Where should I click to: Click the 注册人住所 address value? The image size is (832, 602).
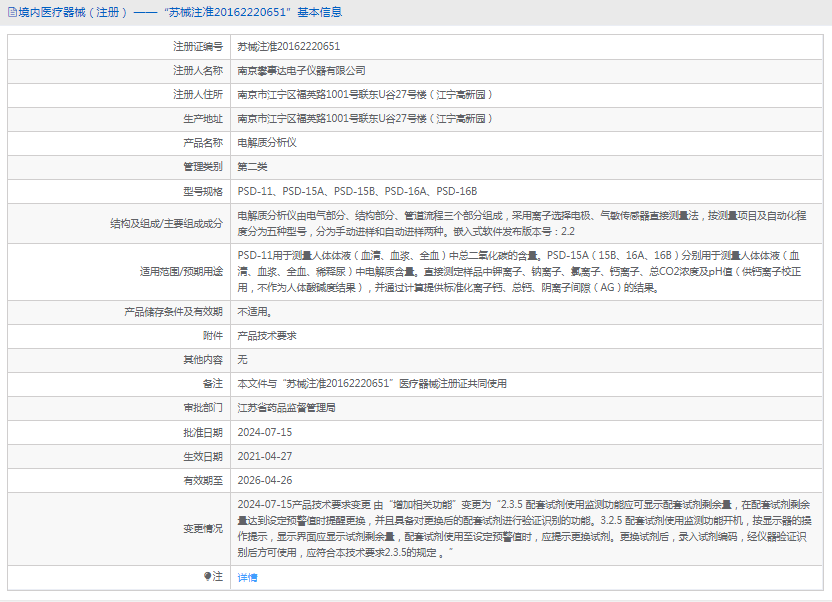365,94
